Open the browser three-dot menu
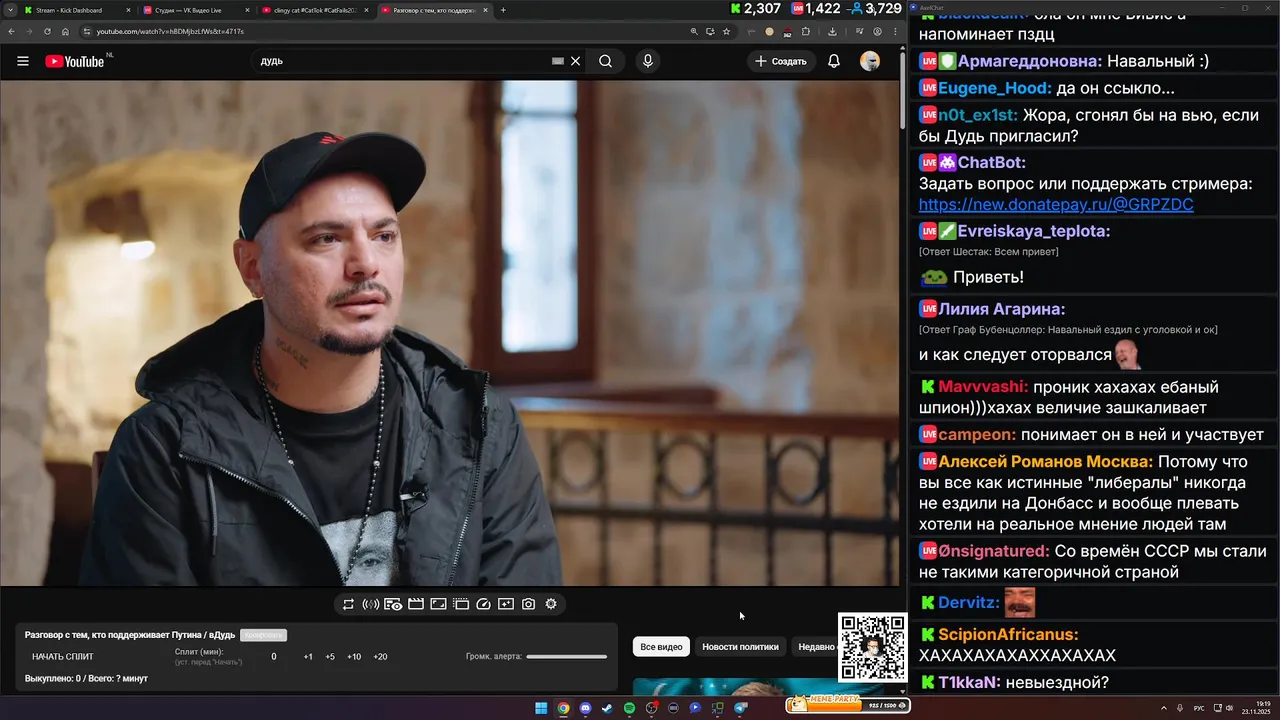Screen dimensions: 1280x720 pyautogui.click(x=895, y=31)
